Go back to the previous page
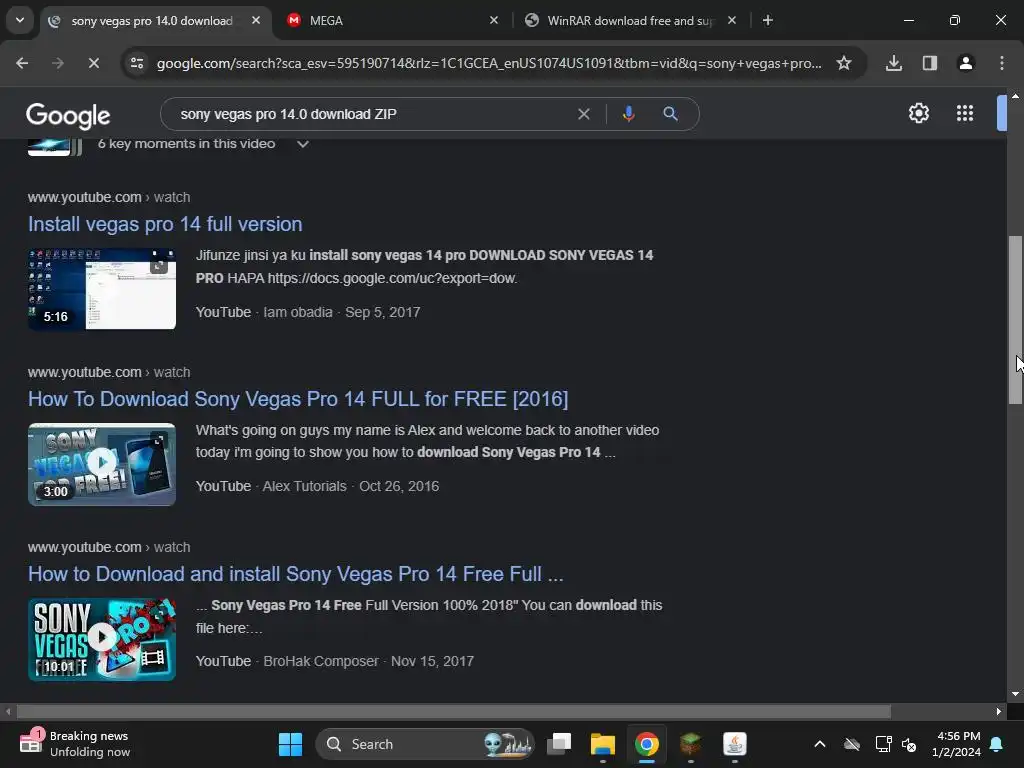This screenshot has width=1024, height=768. point(22,63)
